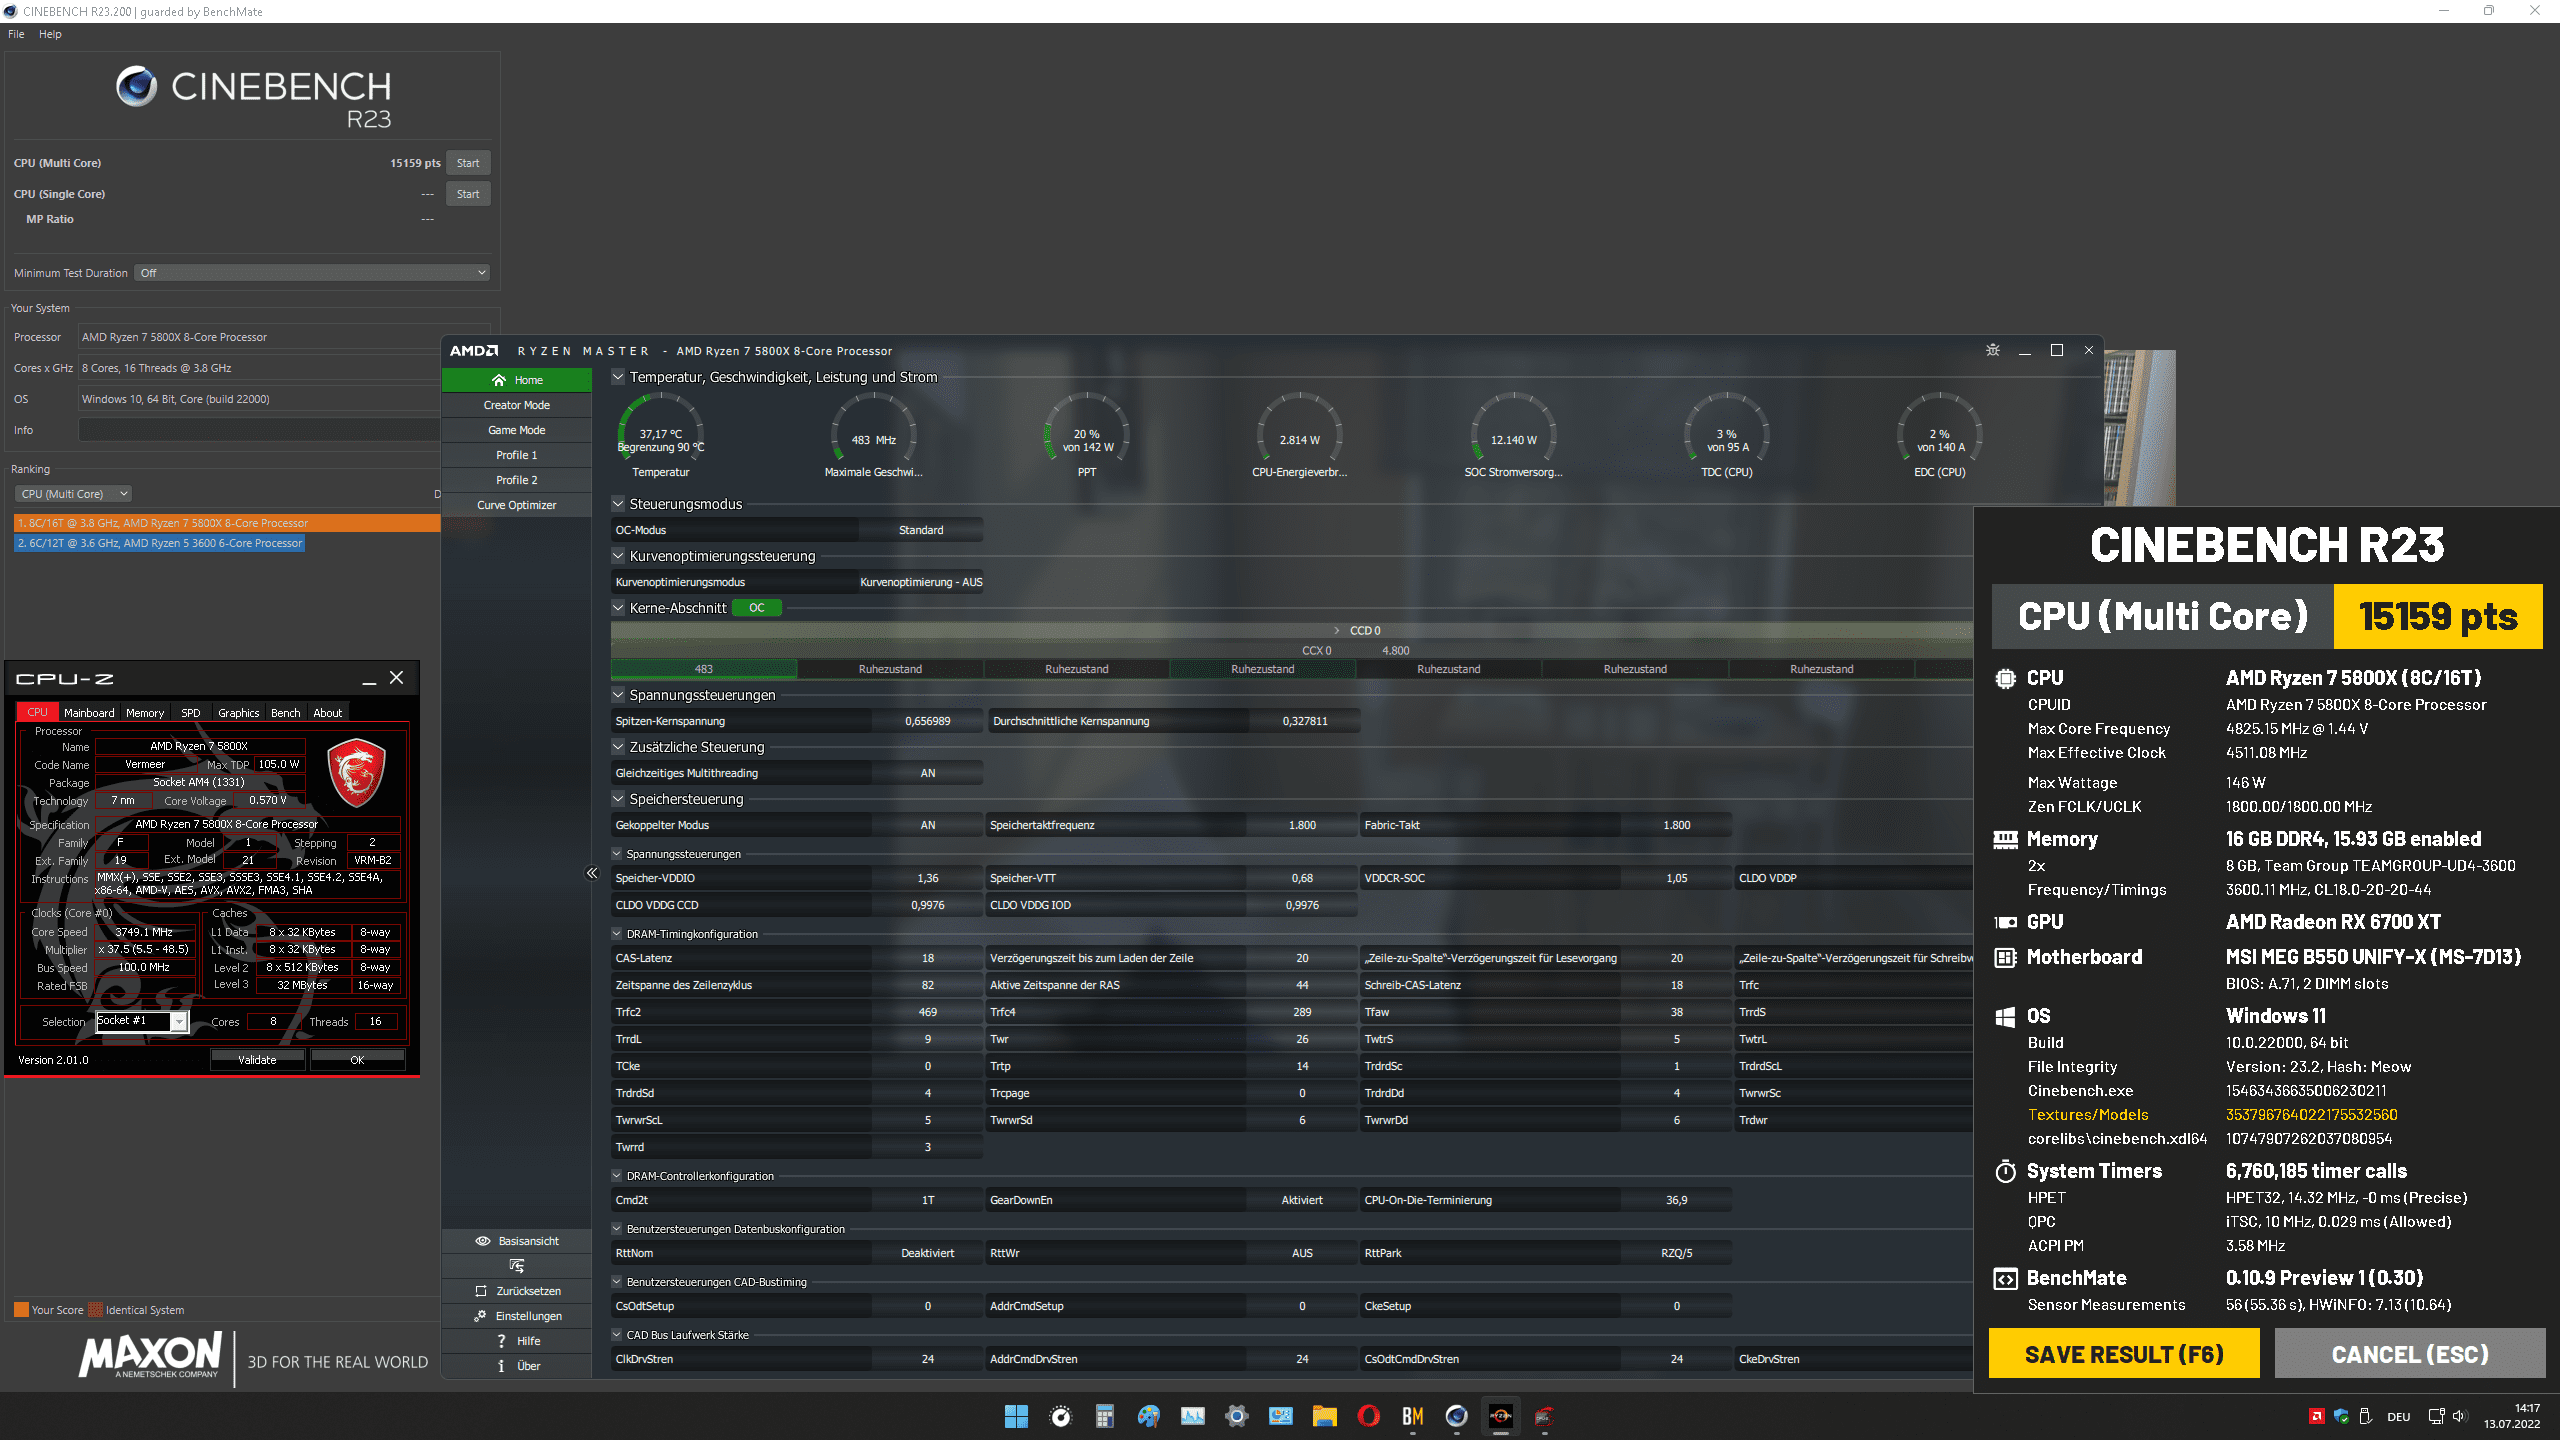
Task: Click the Info input field in Cinebench
Action: tap(259, 430)
